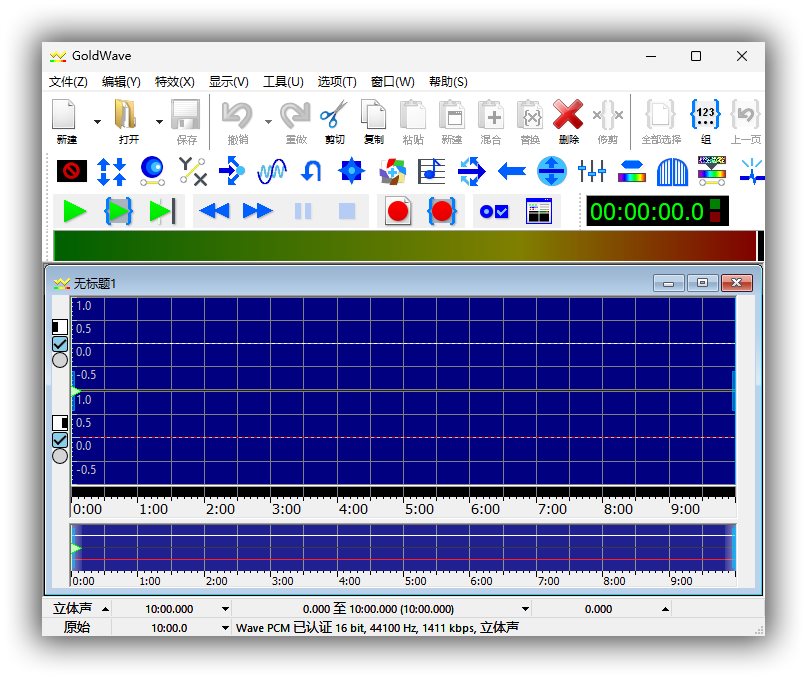
Task: Open the 10:00.000 length dropdown arrow
Action: (225, 609)
